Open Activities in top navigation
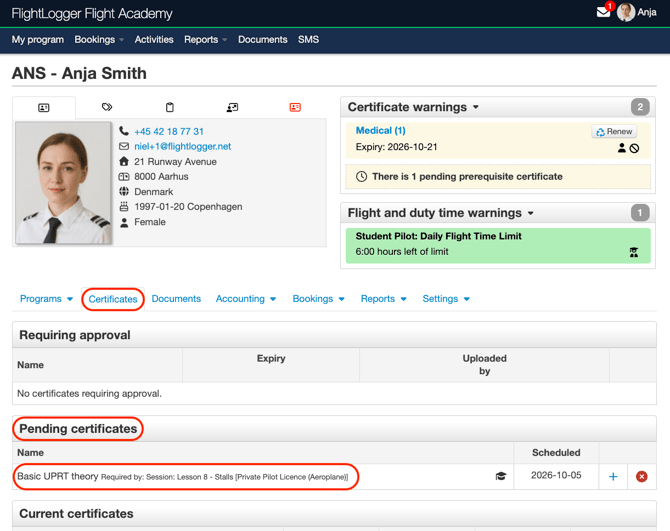This screenshot has width=670, height=531. pyautogui.click(x=154, y=40)
